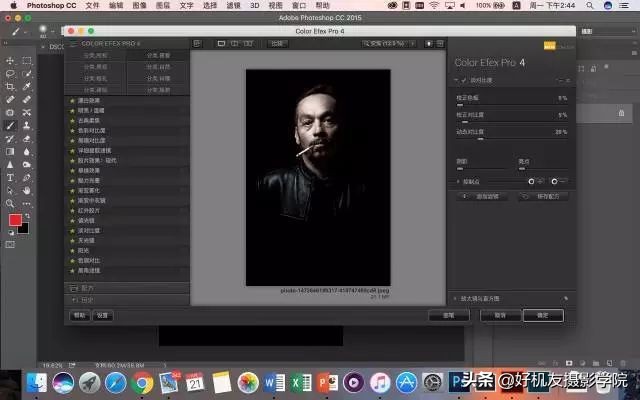
Task: Click the 添加滤镜 add filter button
Action: (x=482, y=197)
